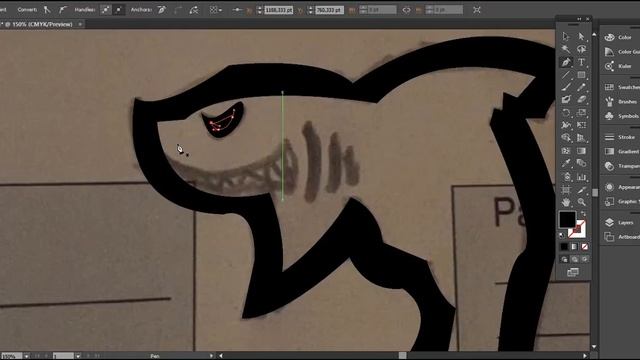The image size is (640, 360).
Task: Choose the Zoom tool magnifier
Action: [581, 202]
